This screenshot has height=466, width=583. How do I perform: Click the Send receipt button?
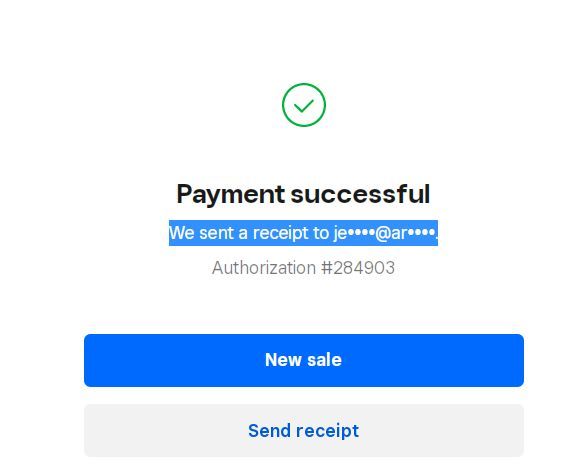(304, 431)
